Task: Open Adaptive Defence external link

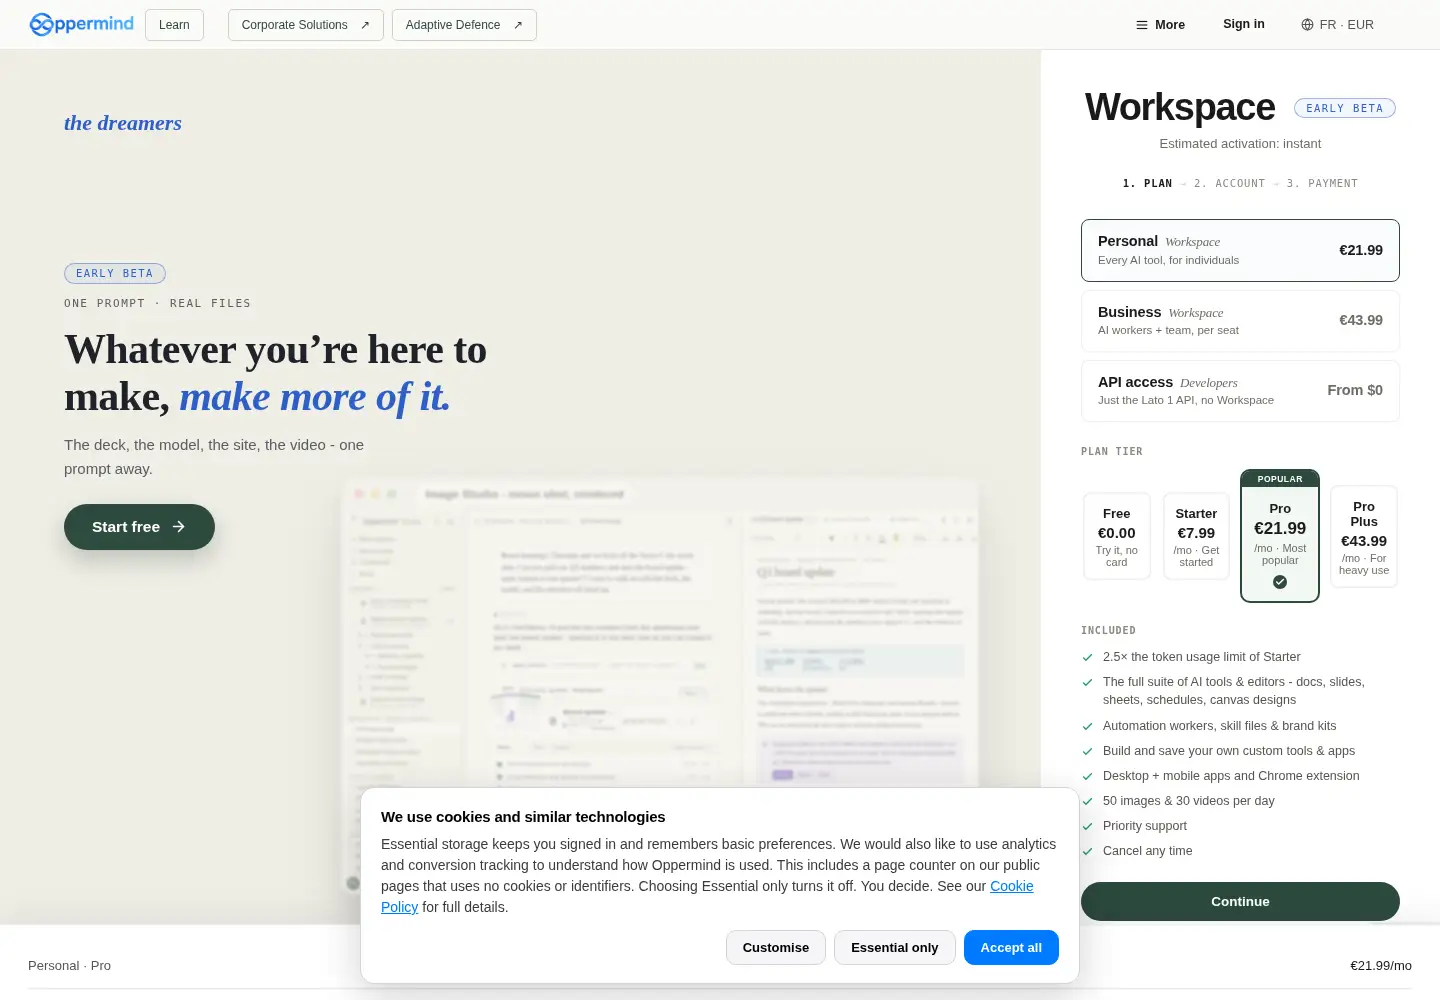Action: 464,25
